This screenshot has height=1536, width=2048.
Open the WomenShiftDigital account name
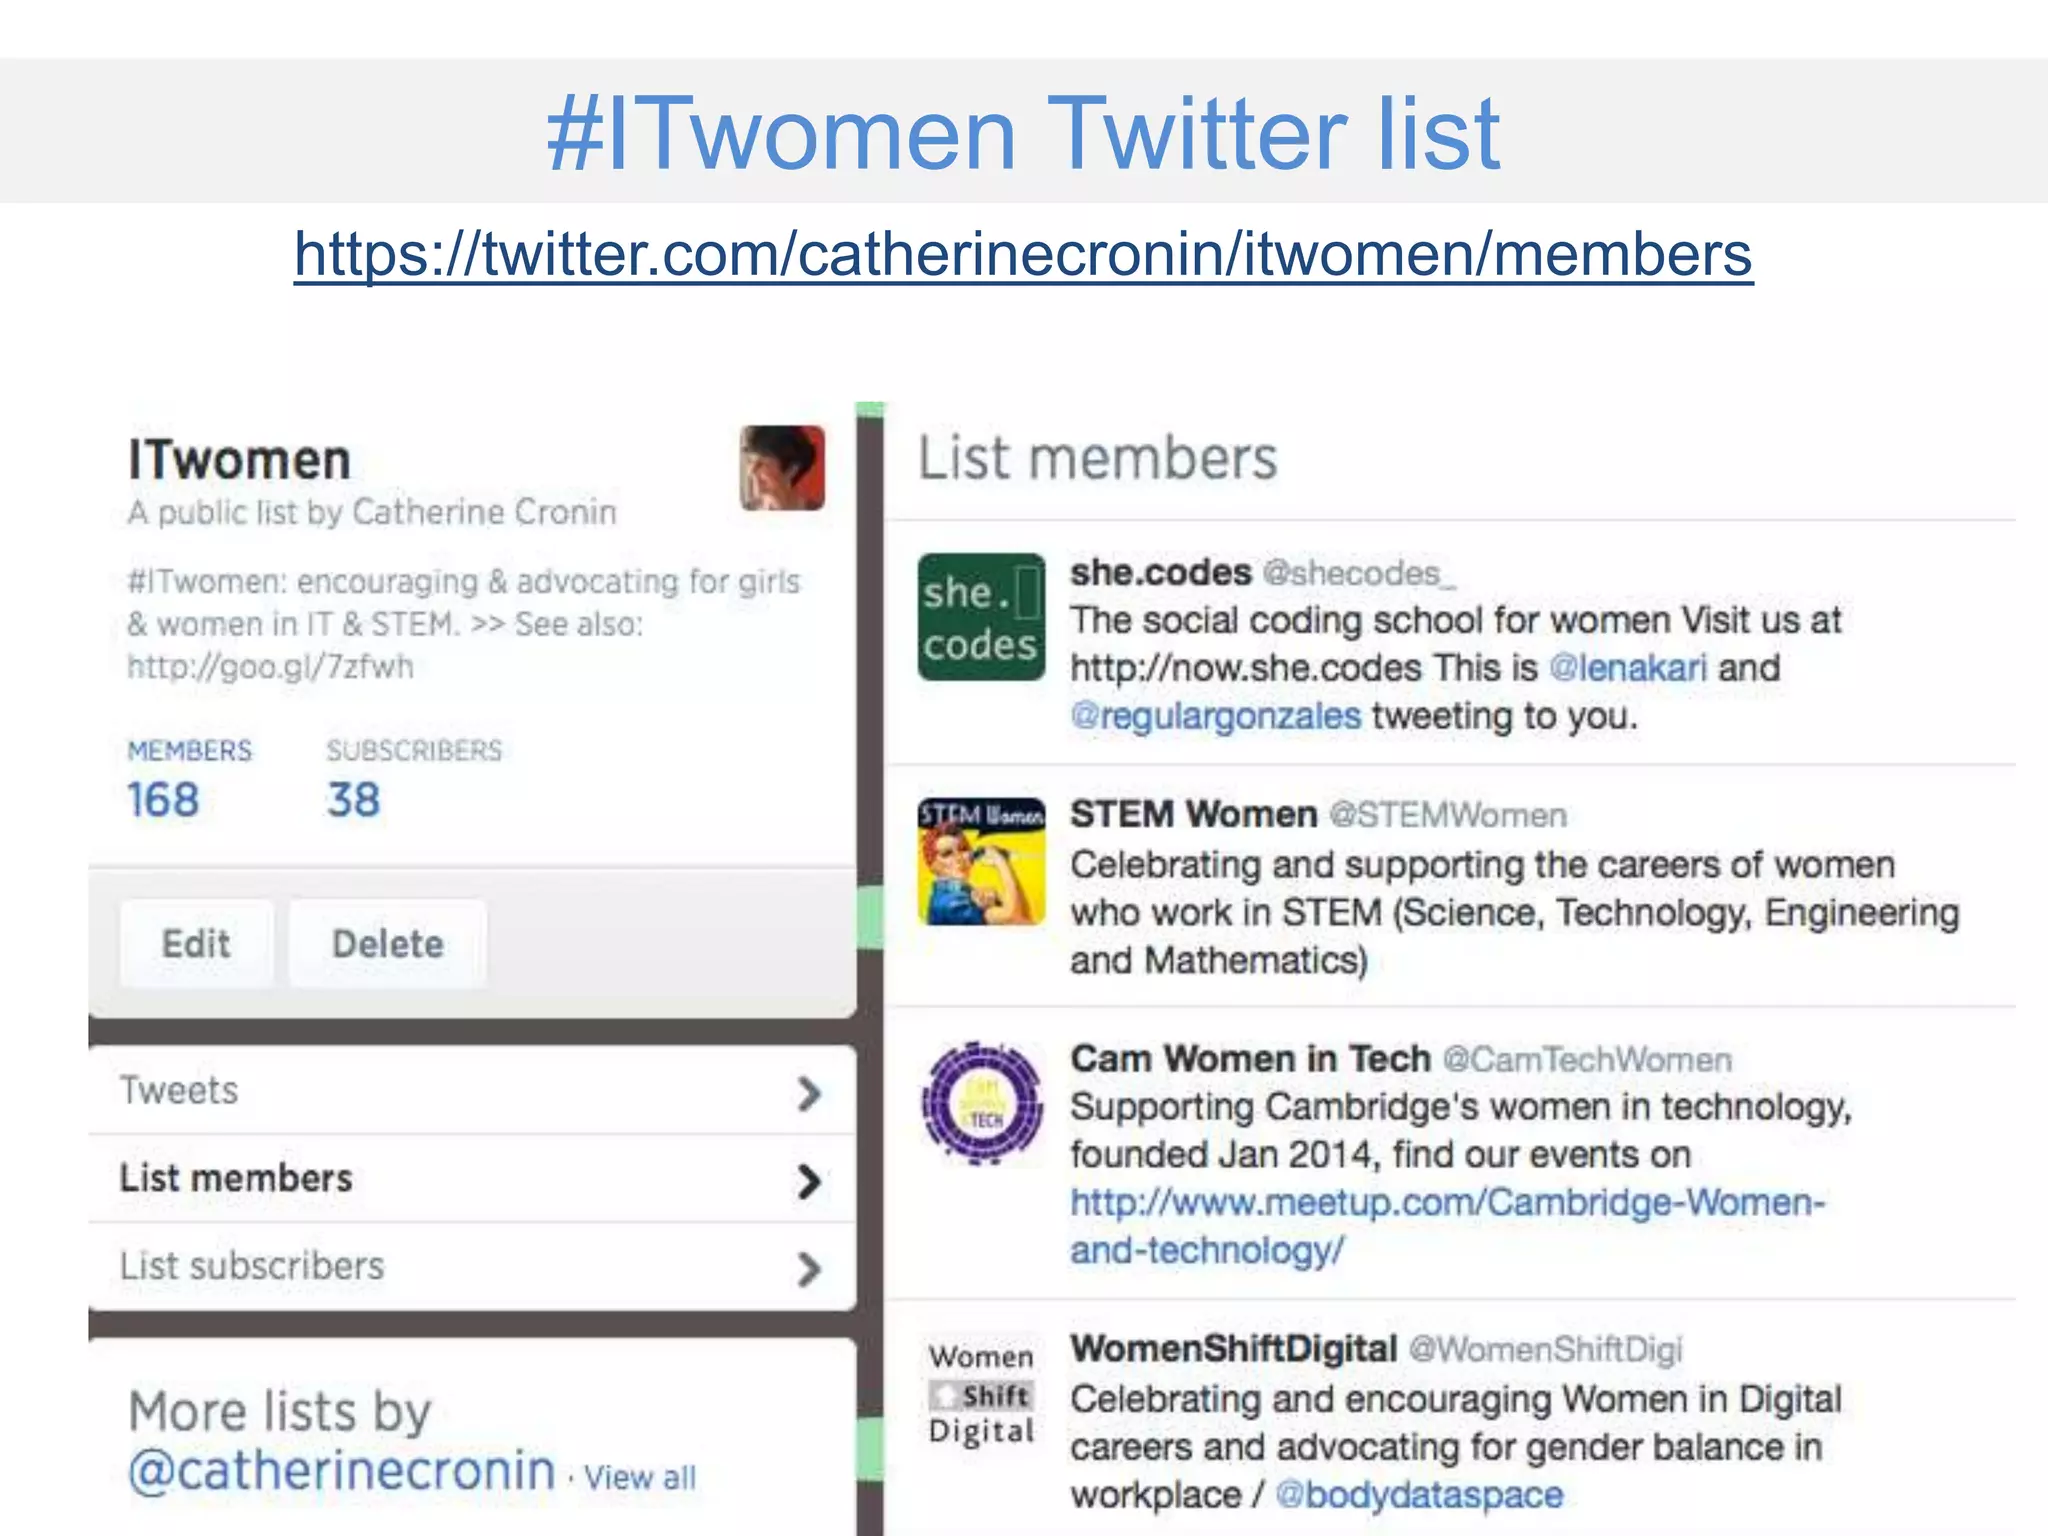(1234, 1349)
